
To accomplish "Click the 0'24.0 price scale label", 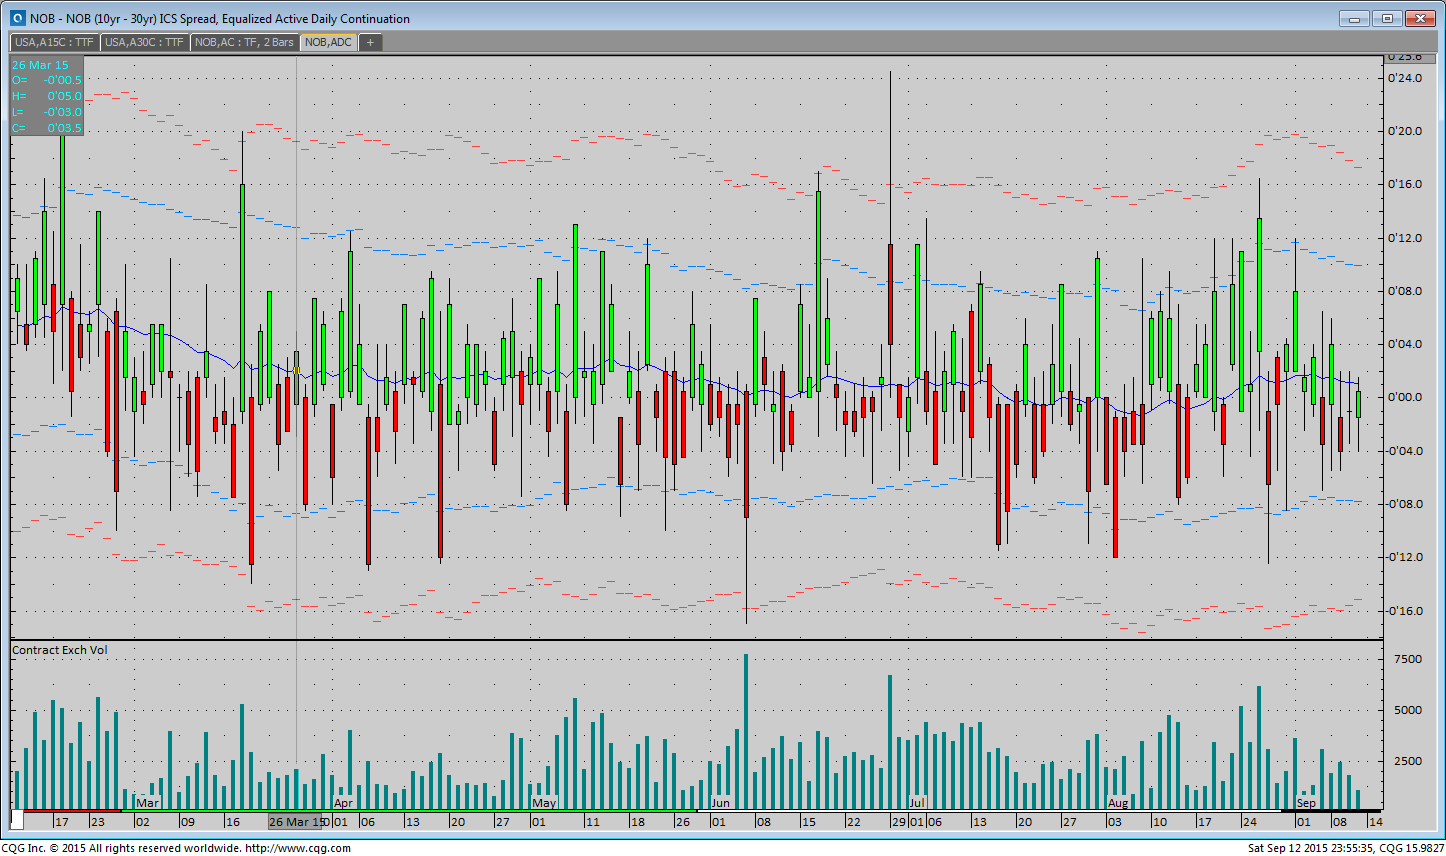I will coord(1405,78).
